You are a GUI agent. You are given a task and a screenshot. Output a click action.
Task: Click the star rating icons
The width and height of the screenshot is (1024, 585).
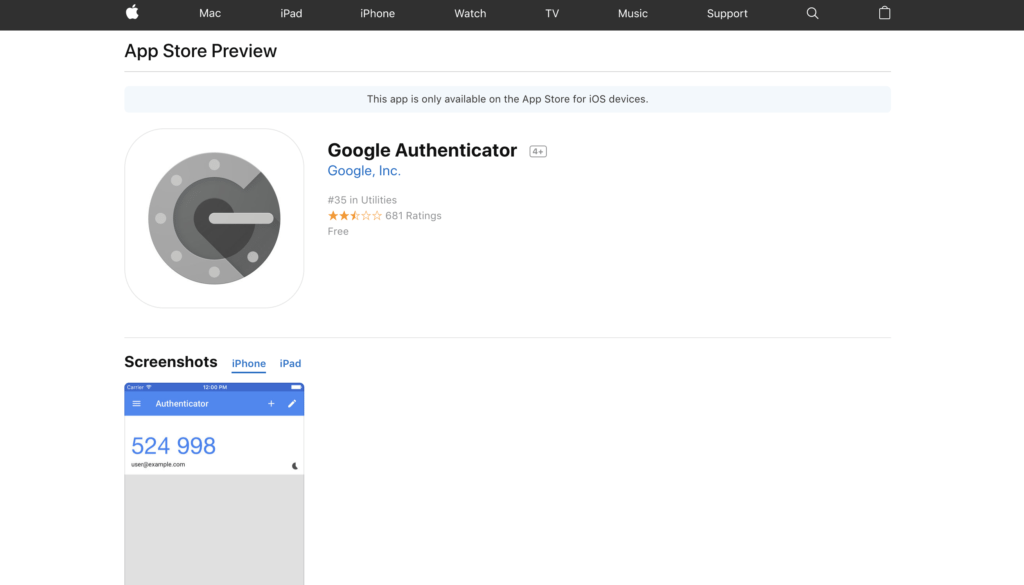pos(355,215)
